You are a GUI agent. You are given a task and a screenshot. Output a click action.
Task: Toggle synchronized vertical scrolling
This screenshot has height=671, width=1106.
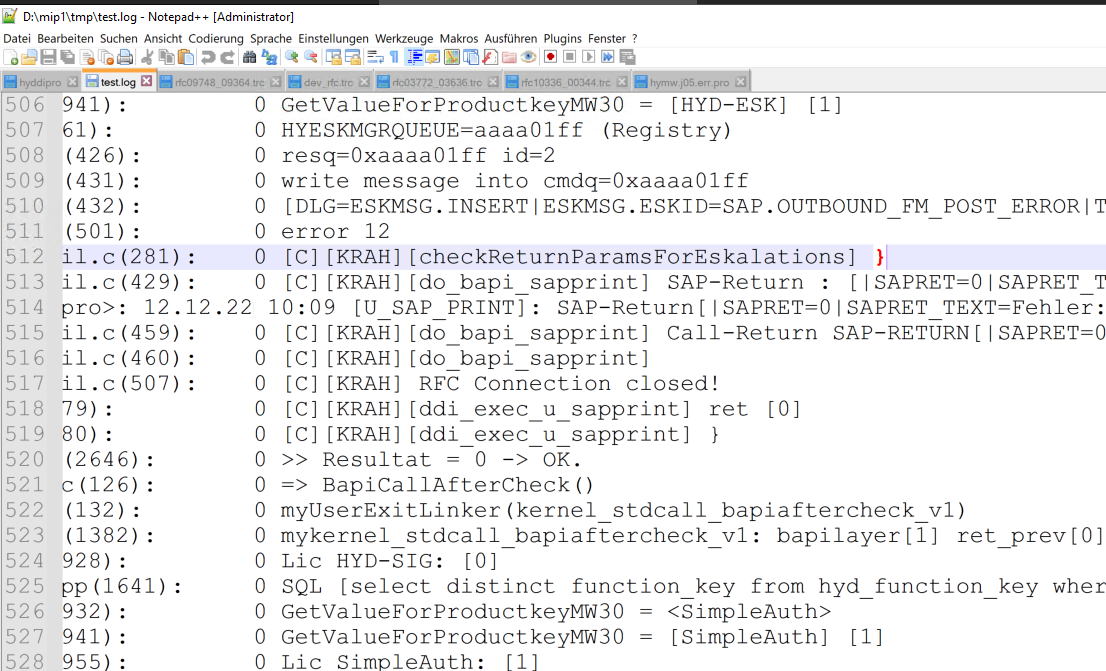(333, 57)
